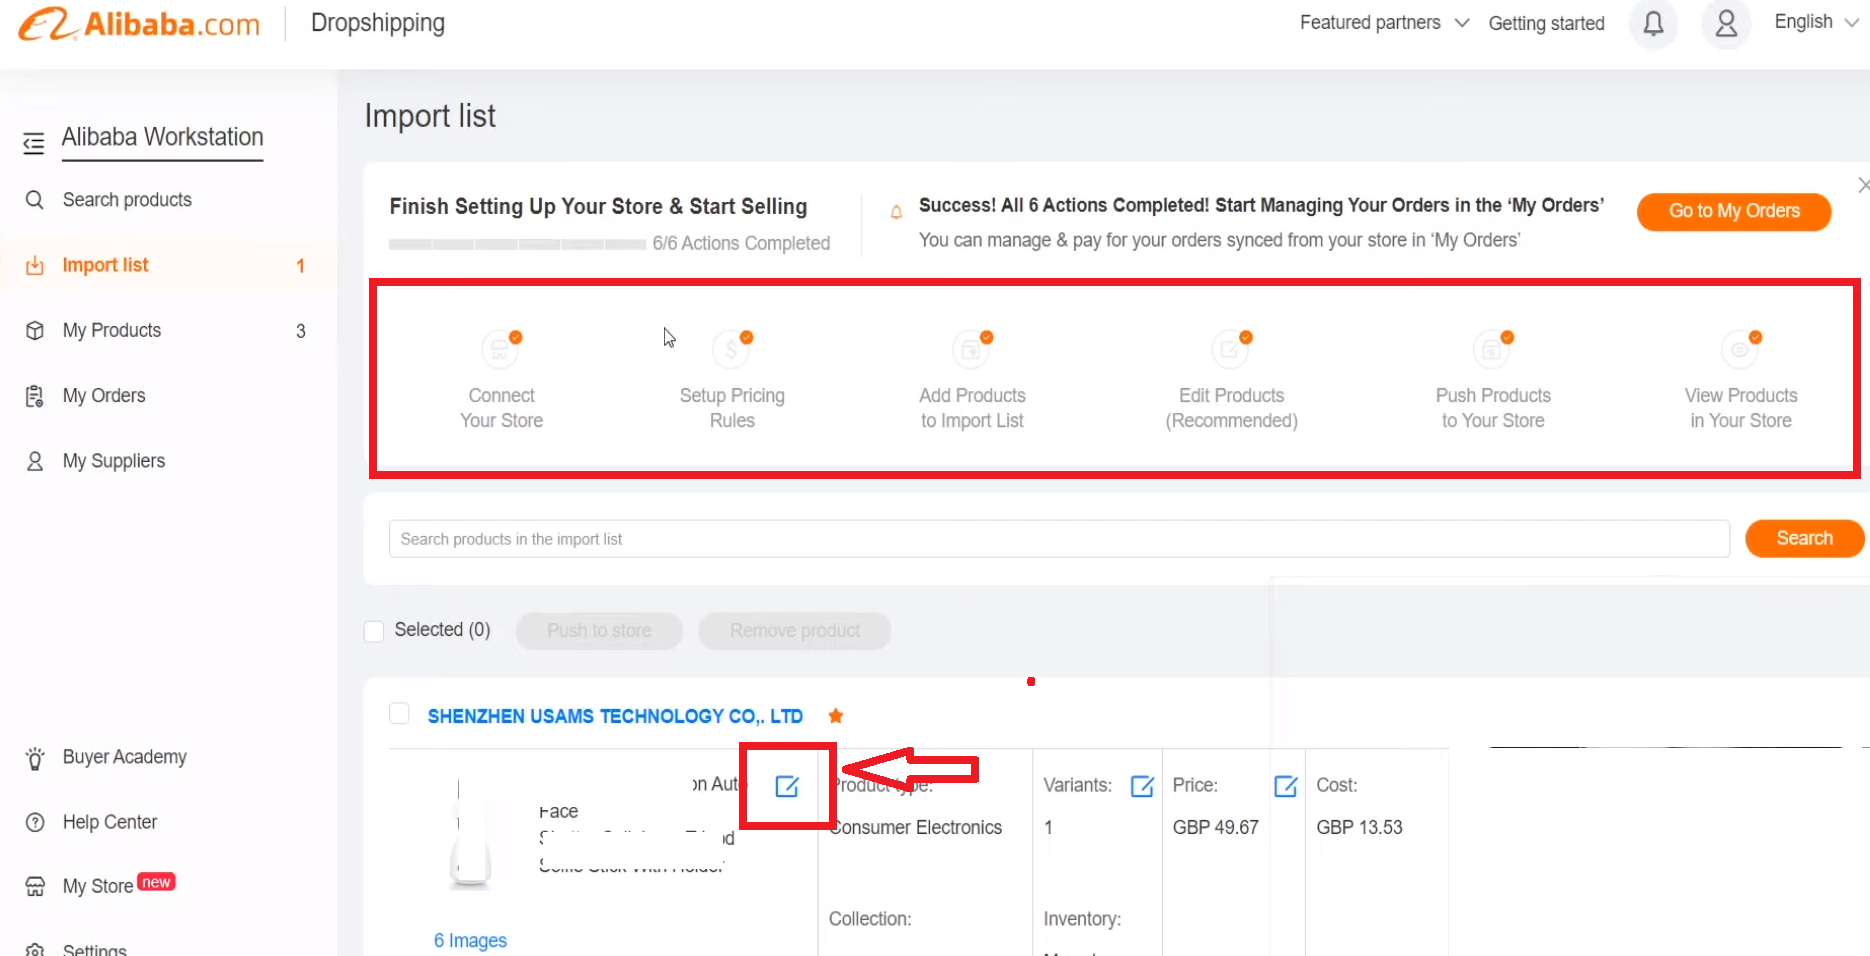Click the Settings gear icon in sidebar
Image resolution: width=1870 pixels, height=956 pixels.
pyautogui.click(x=35, y=949)
